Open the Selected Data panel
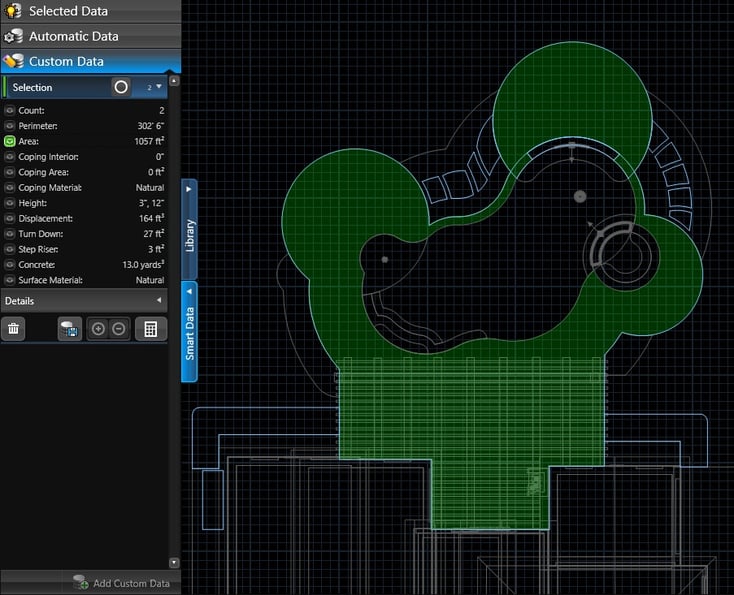This screenshot has width=734, height=595. tap(90, 11)
